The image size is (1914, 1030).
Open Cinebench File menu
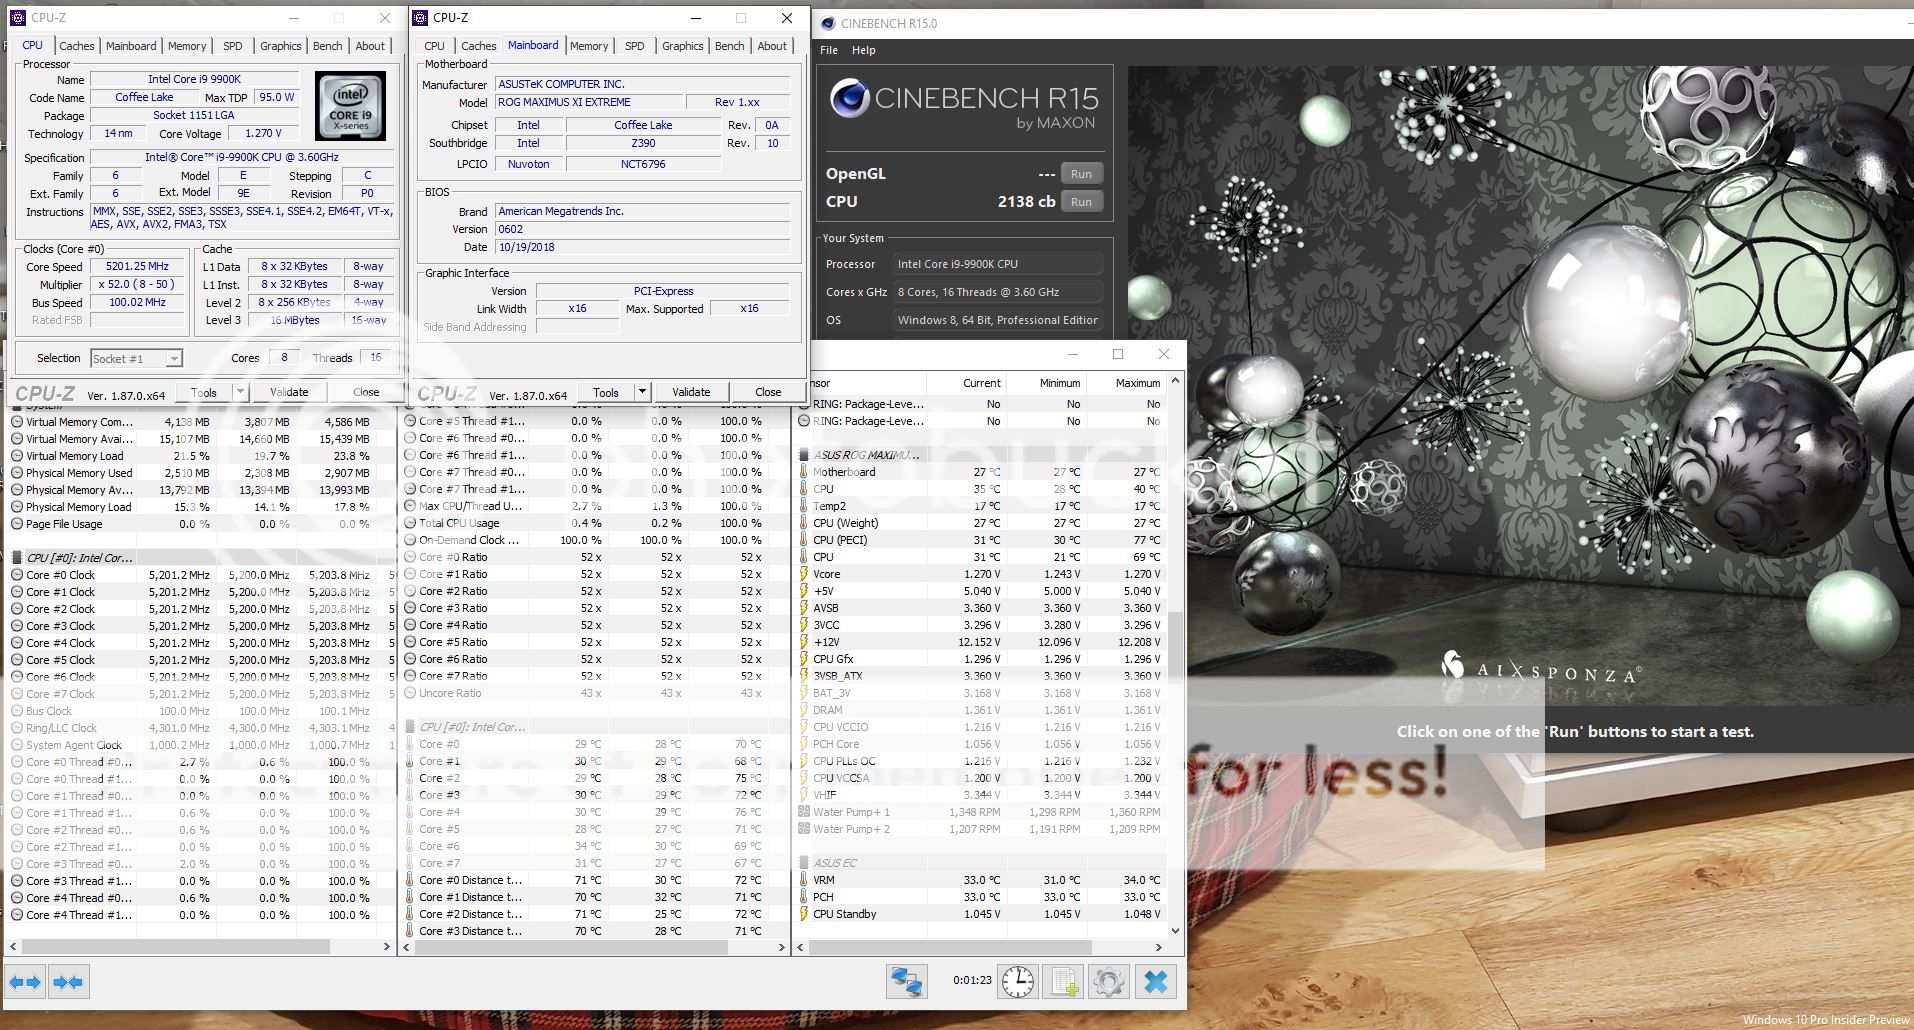click(x=829, y=50)
